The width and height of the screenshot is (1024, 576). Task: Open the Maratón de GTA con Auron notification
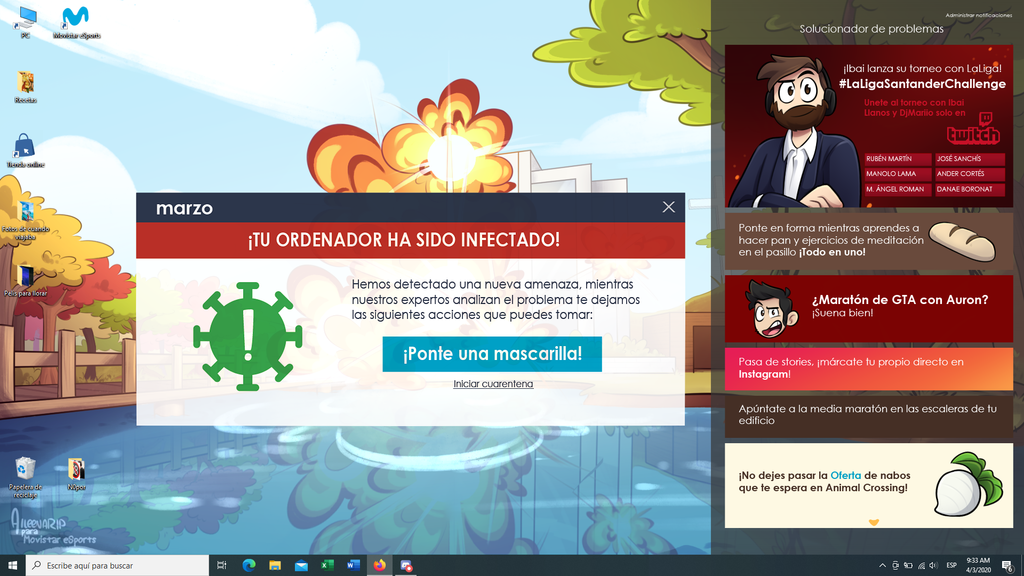click(x=869, y=309)
